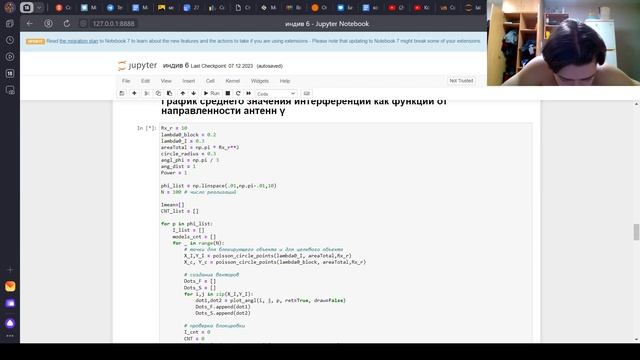Open the sidebar tab groups icon at top
This screenshot has width=640, height=360.
click(x=10, y=24)
